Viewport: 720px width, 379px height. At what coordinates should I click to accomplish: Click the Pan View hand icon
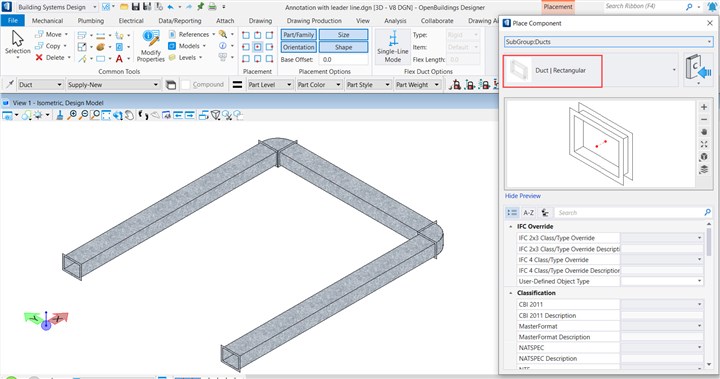coord(129,115)
